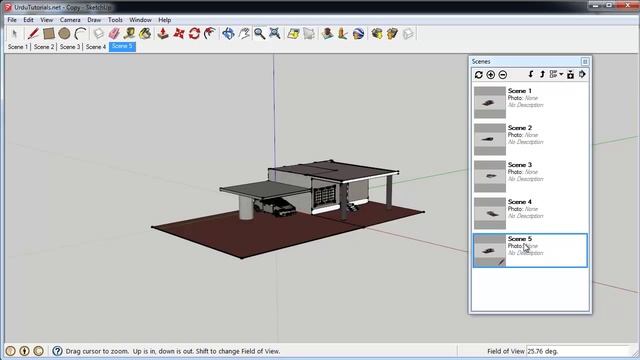The image size is (640, 360).
Task: Open the Camera menu
Action: click(x=70, y=20)
